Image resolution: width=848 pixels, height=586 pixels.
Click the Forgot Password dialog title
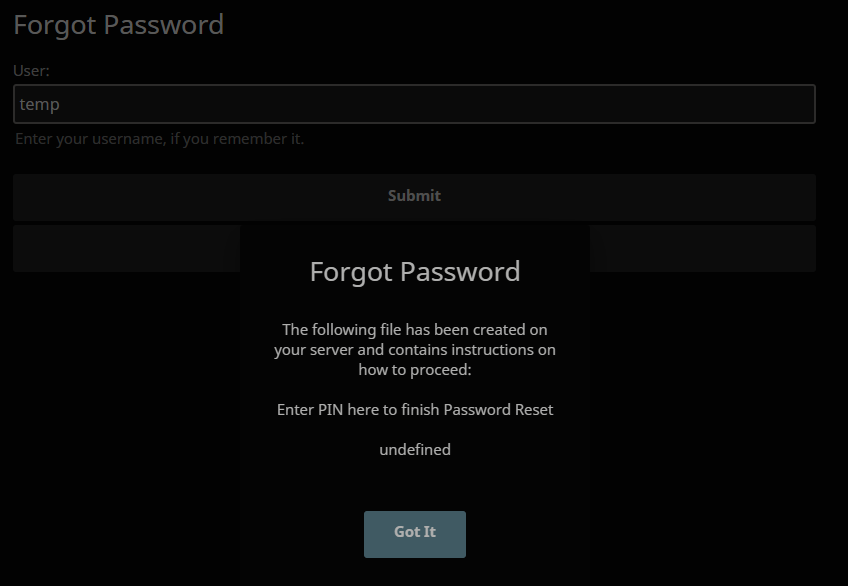coord(414,271)
